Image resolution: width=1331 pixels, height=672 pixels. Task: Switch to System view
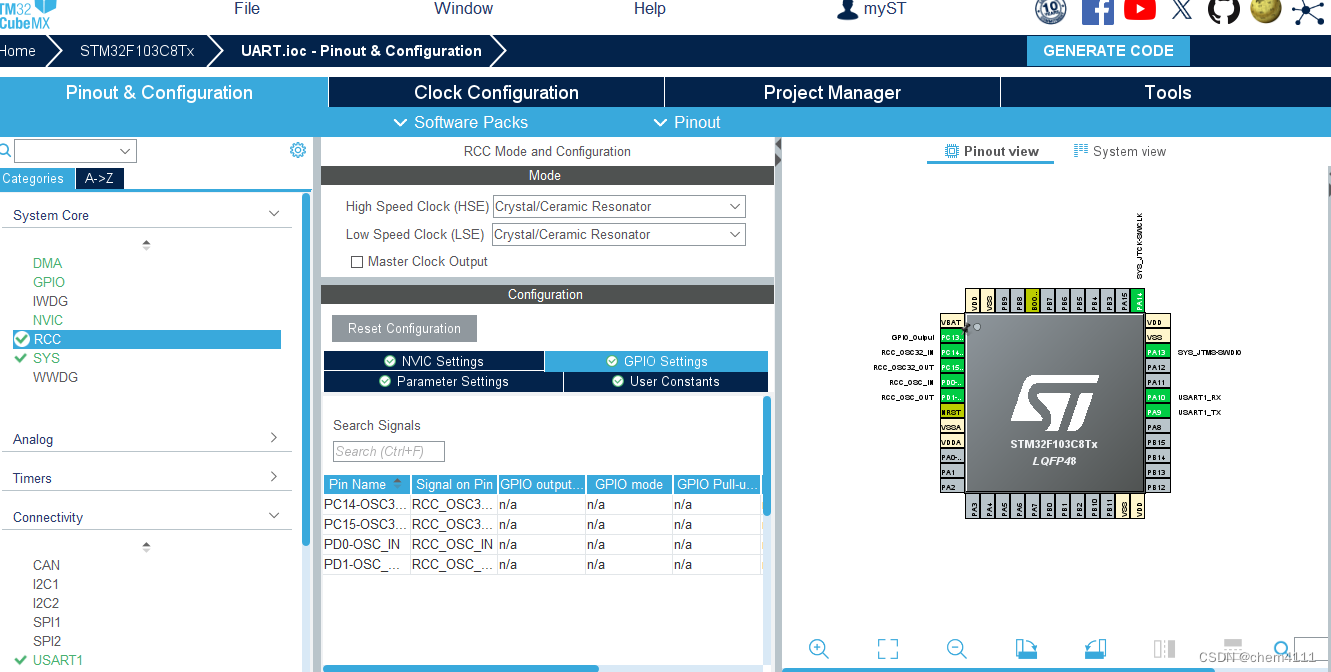coord(1119,152)
